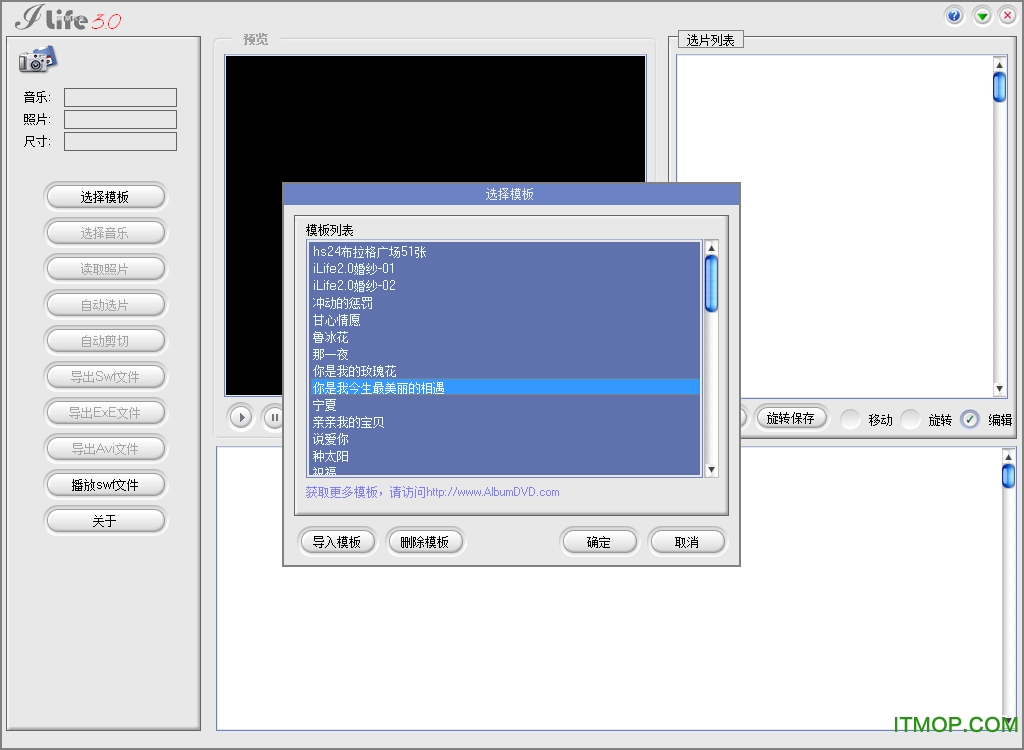
Task: Select template 鲁冰花
Action: (504, 337)
